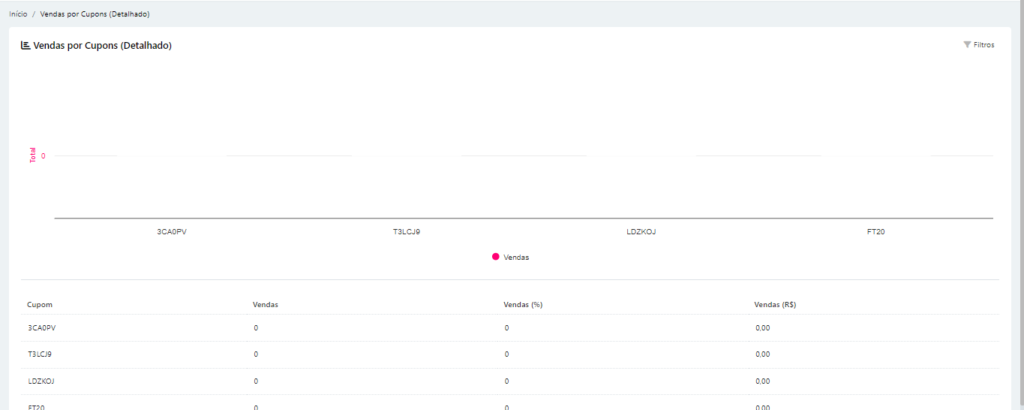1024x410 pixels.
Task: Click the Vendas (%) column header
Action: click(x=523, y=303)
